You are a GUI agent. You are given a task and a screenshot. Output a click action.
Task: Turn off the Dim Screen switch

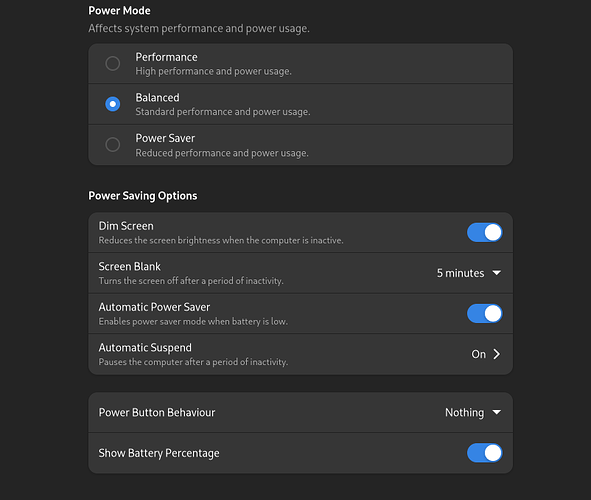[484, 232]
